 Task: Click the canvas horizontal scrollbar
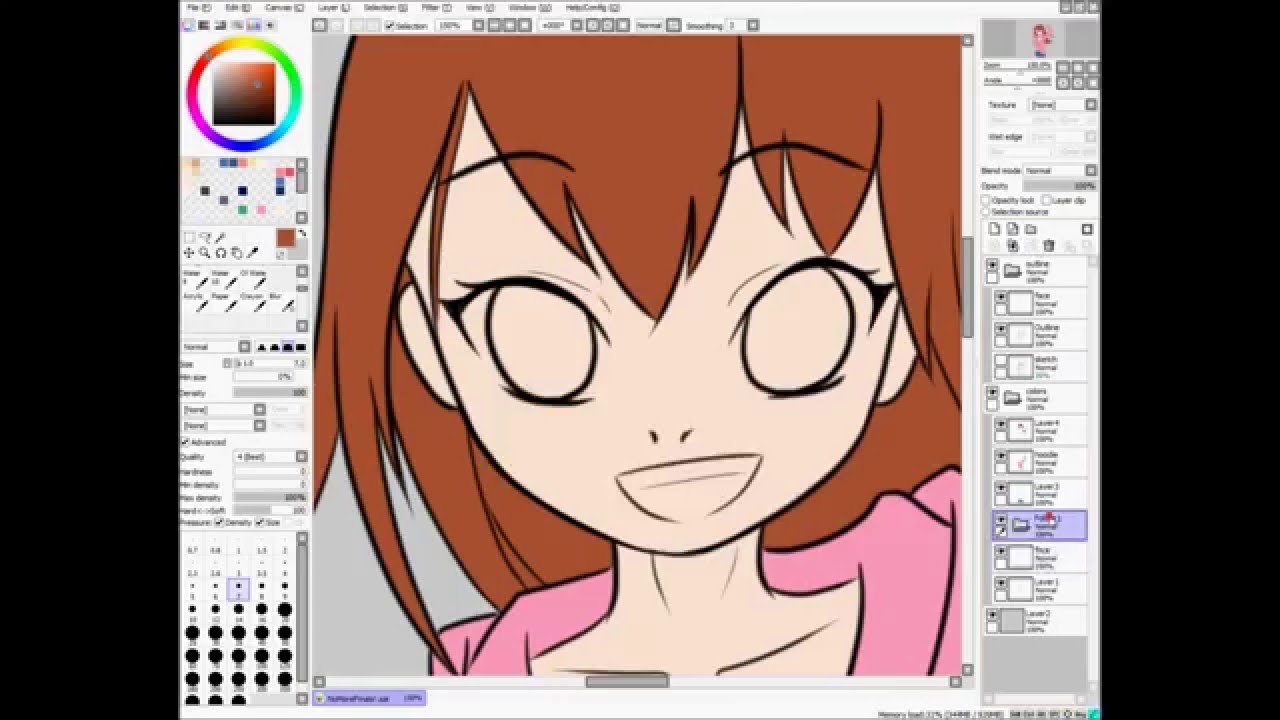627,681
